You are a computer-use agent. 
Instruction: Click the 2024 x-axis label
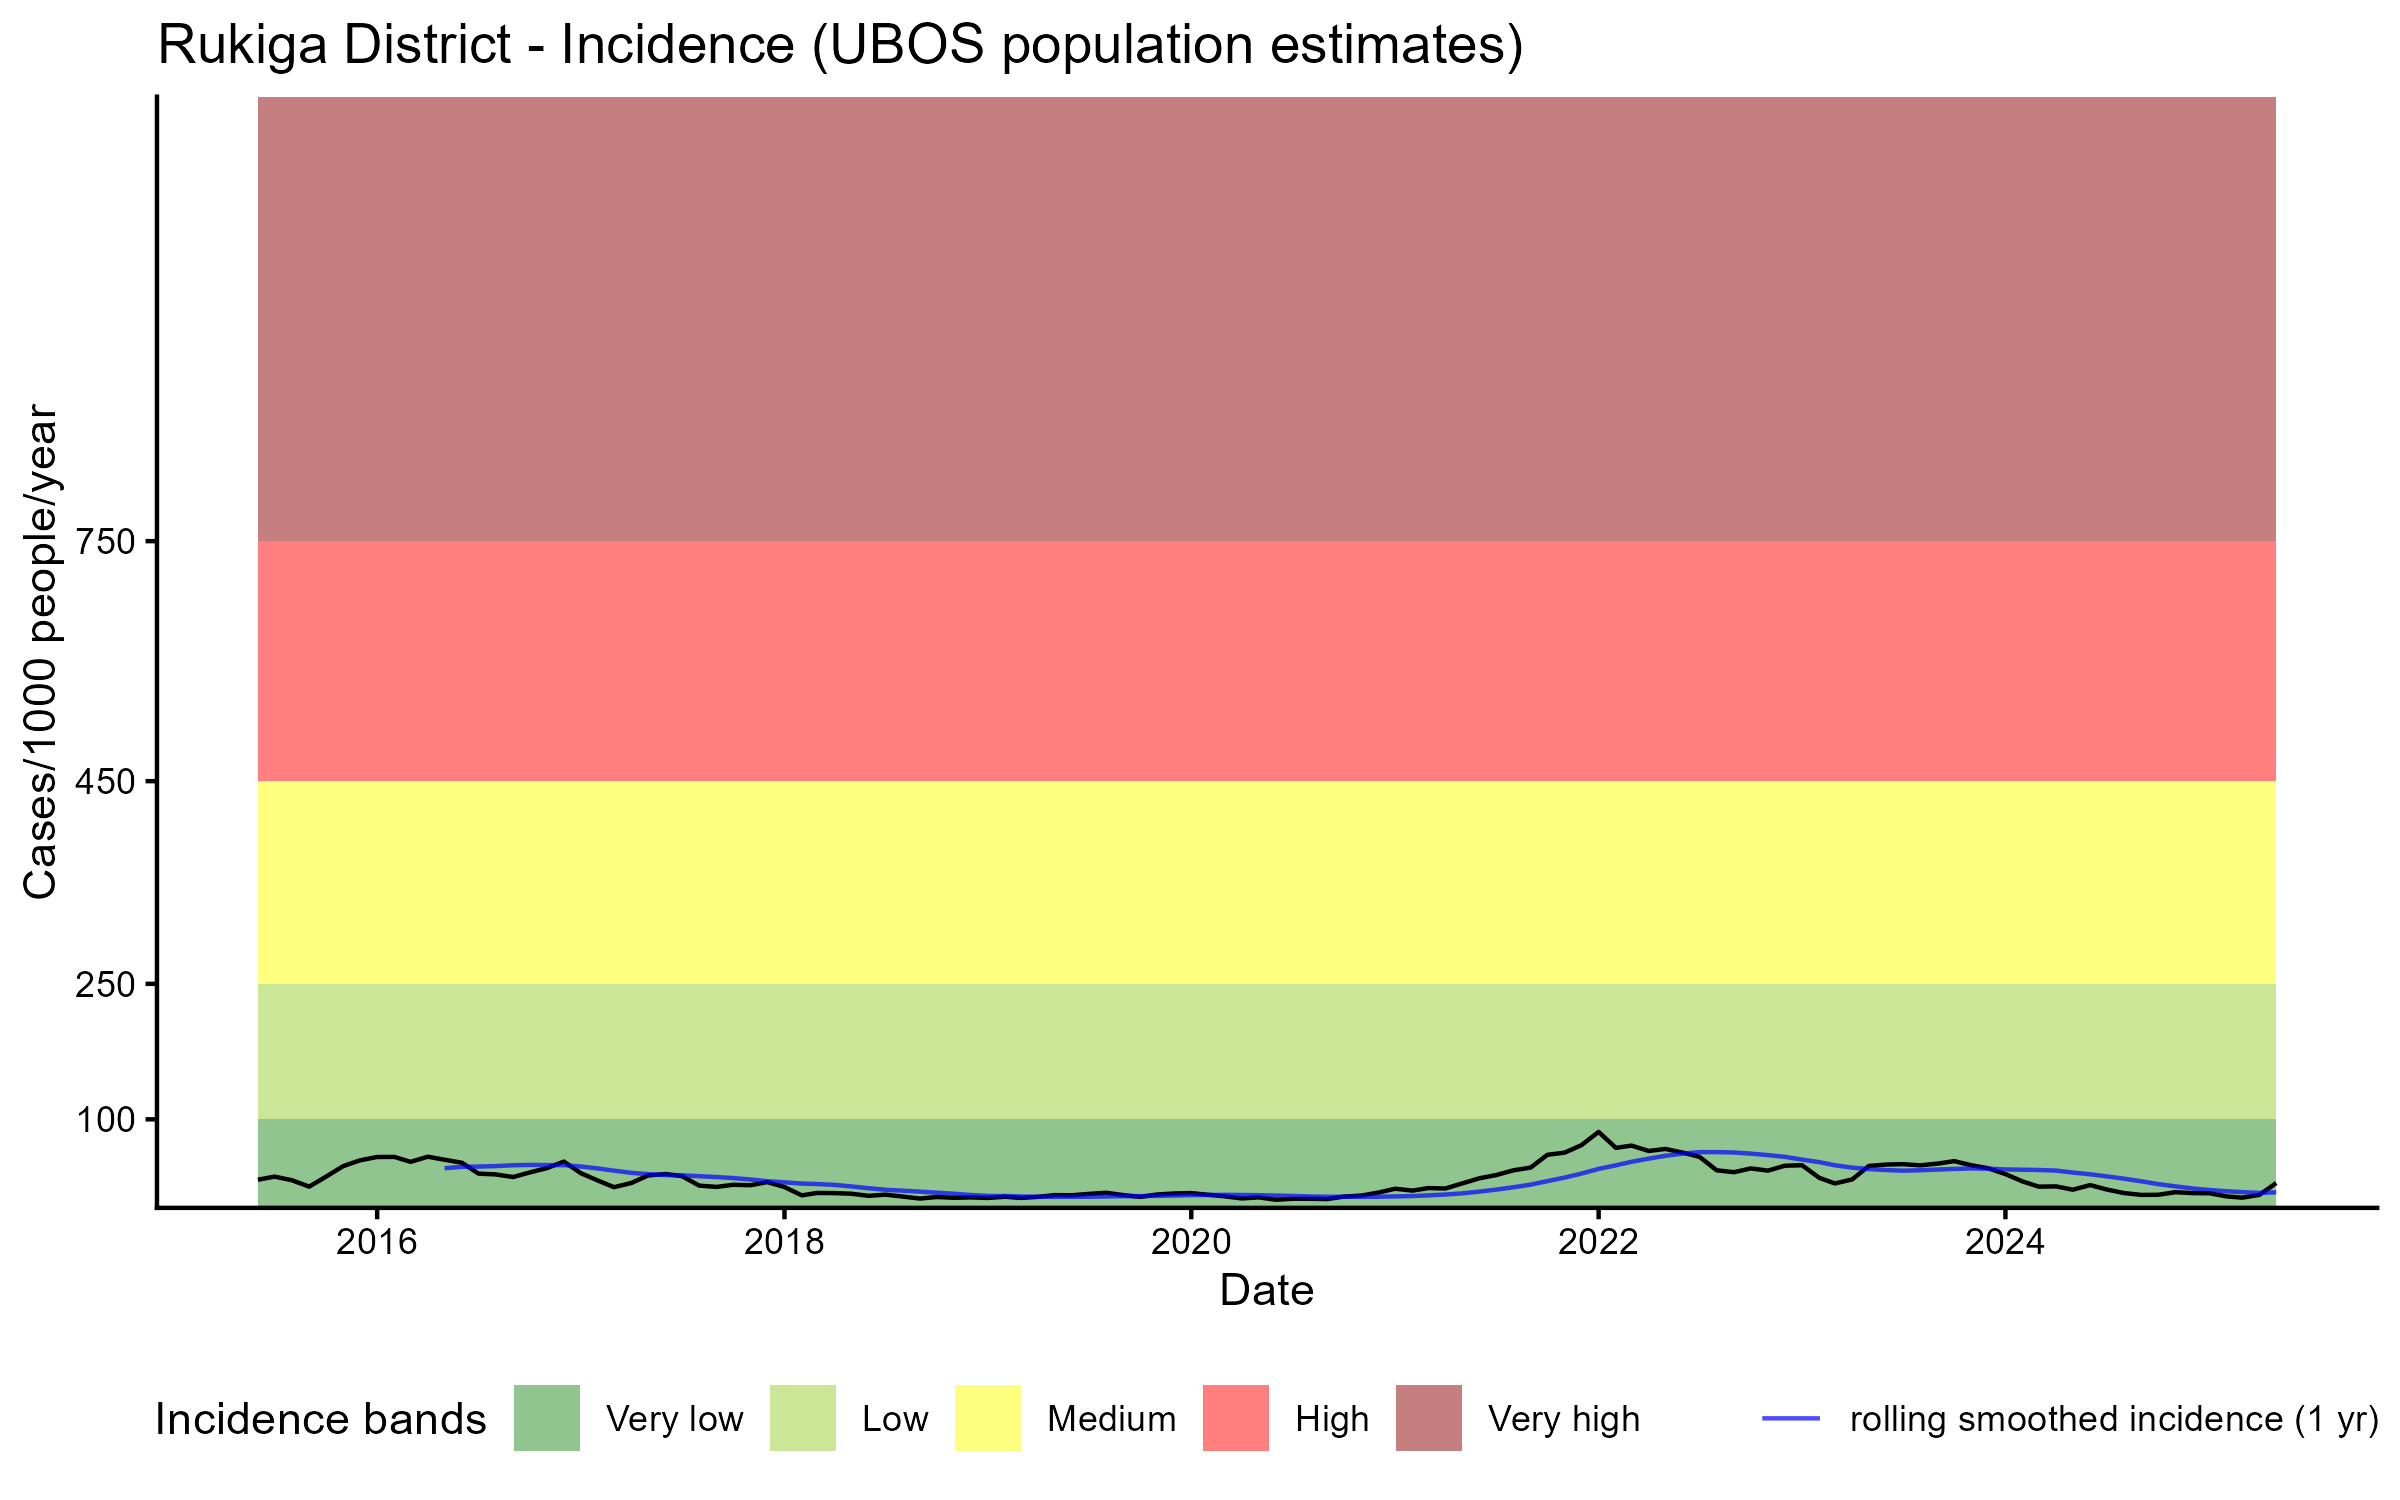coord(2005,1242)
